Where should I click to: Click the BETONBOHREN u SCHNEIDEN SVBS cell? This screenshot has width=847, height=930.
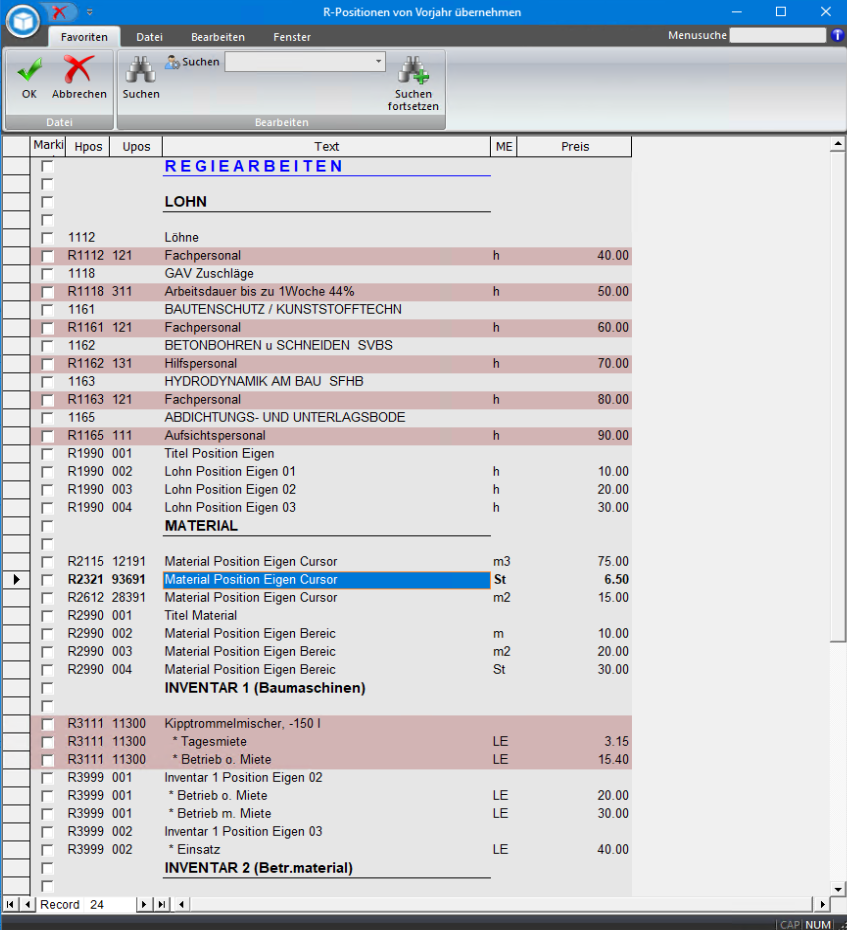pos(326,345)
